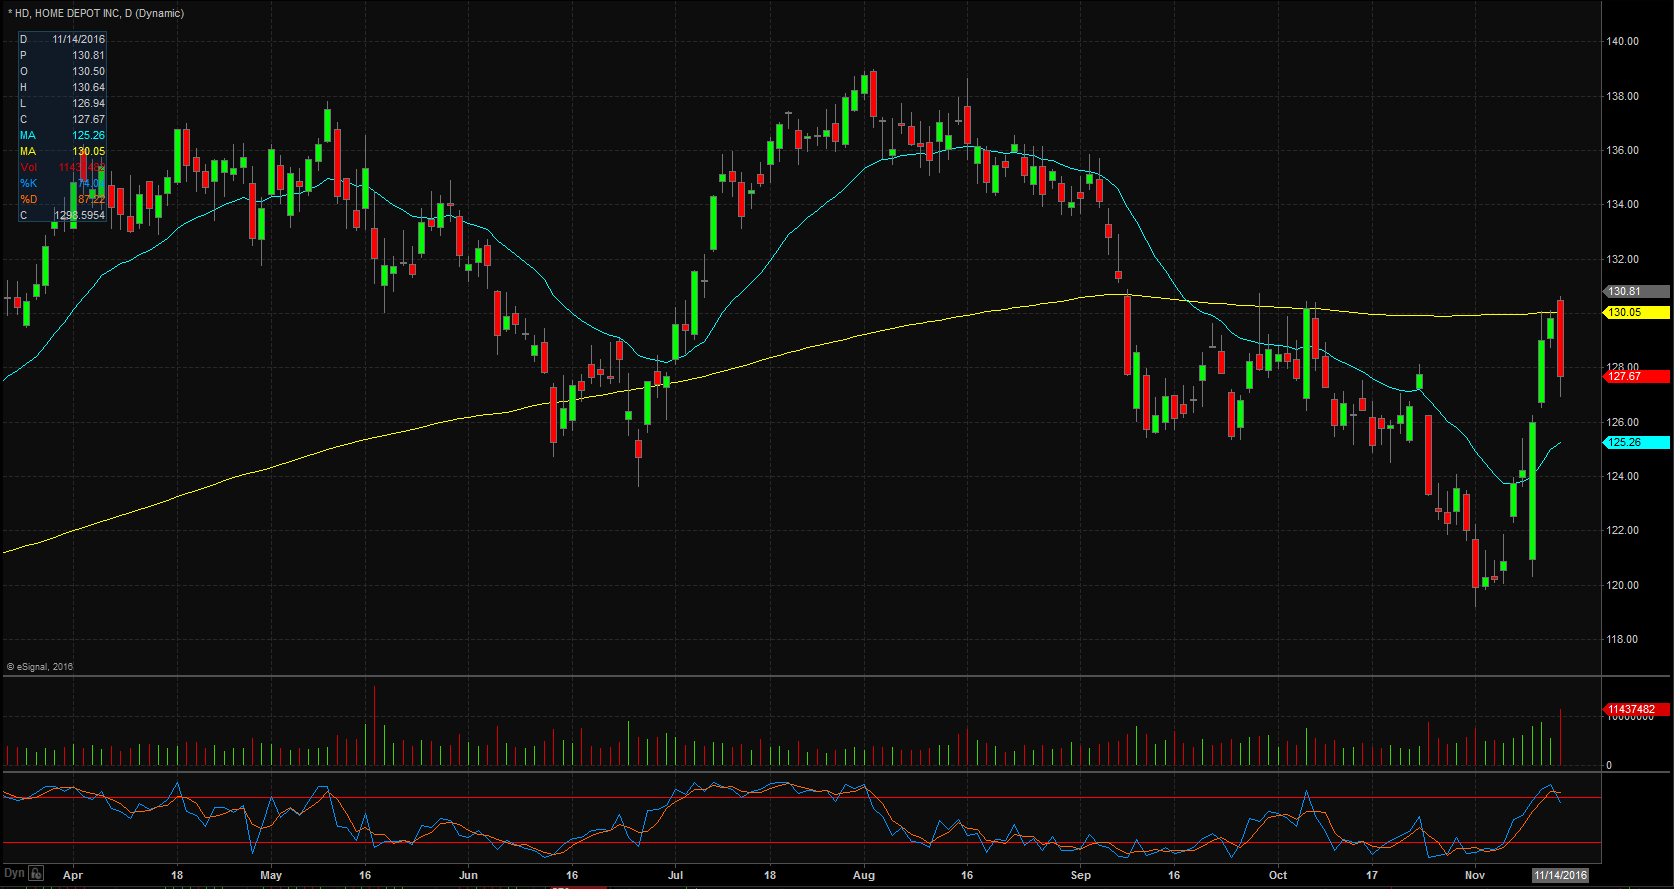
Task: Click the 122.00 price axis label
Action: click(1622, 531)
